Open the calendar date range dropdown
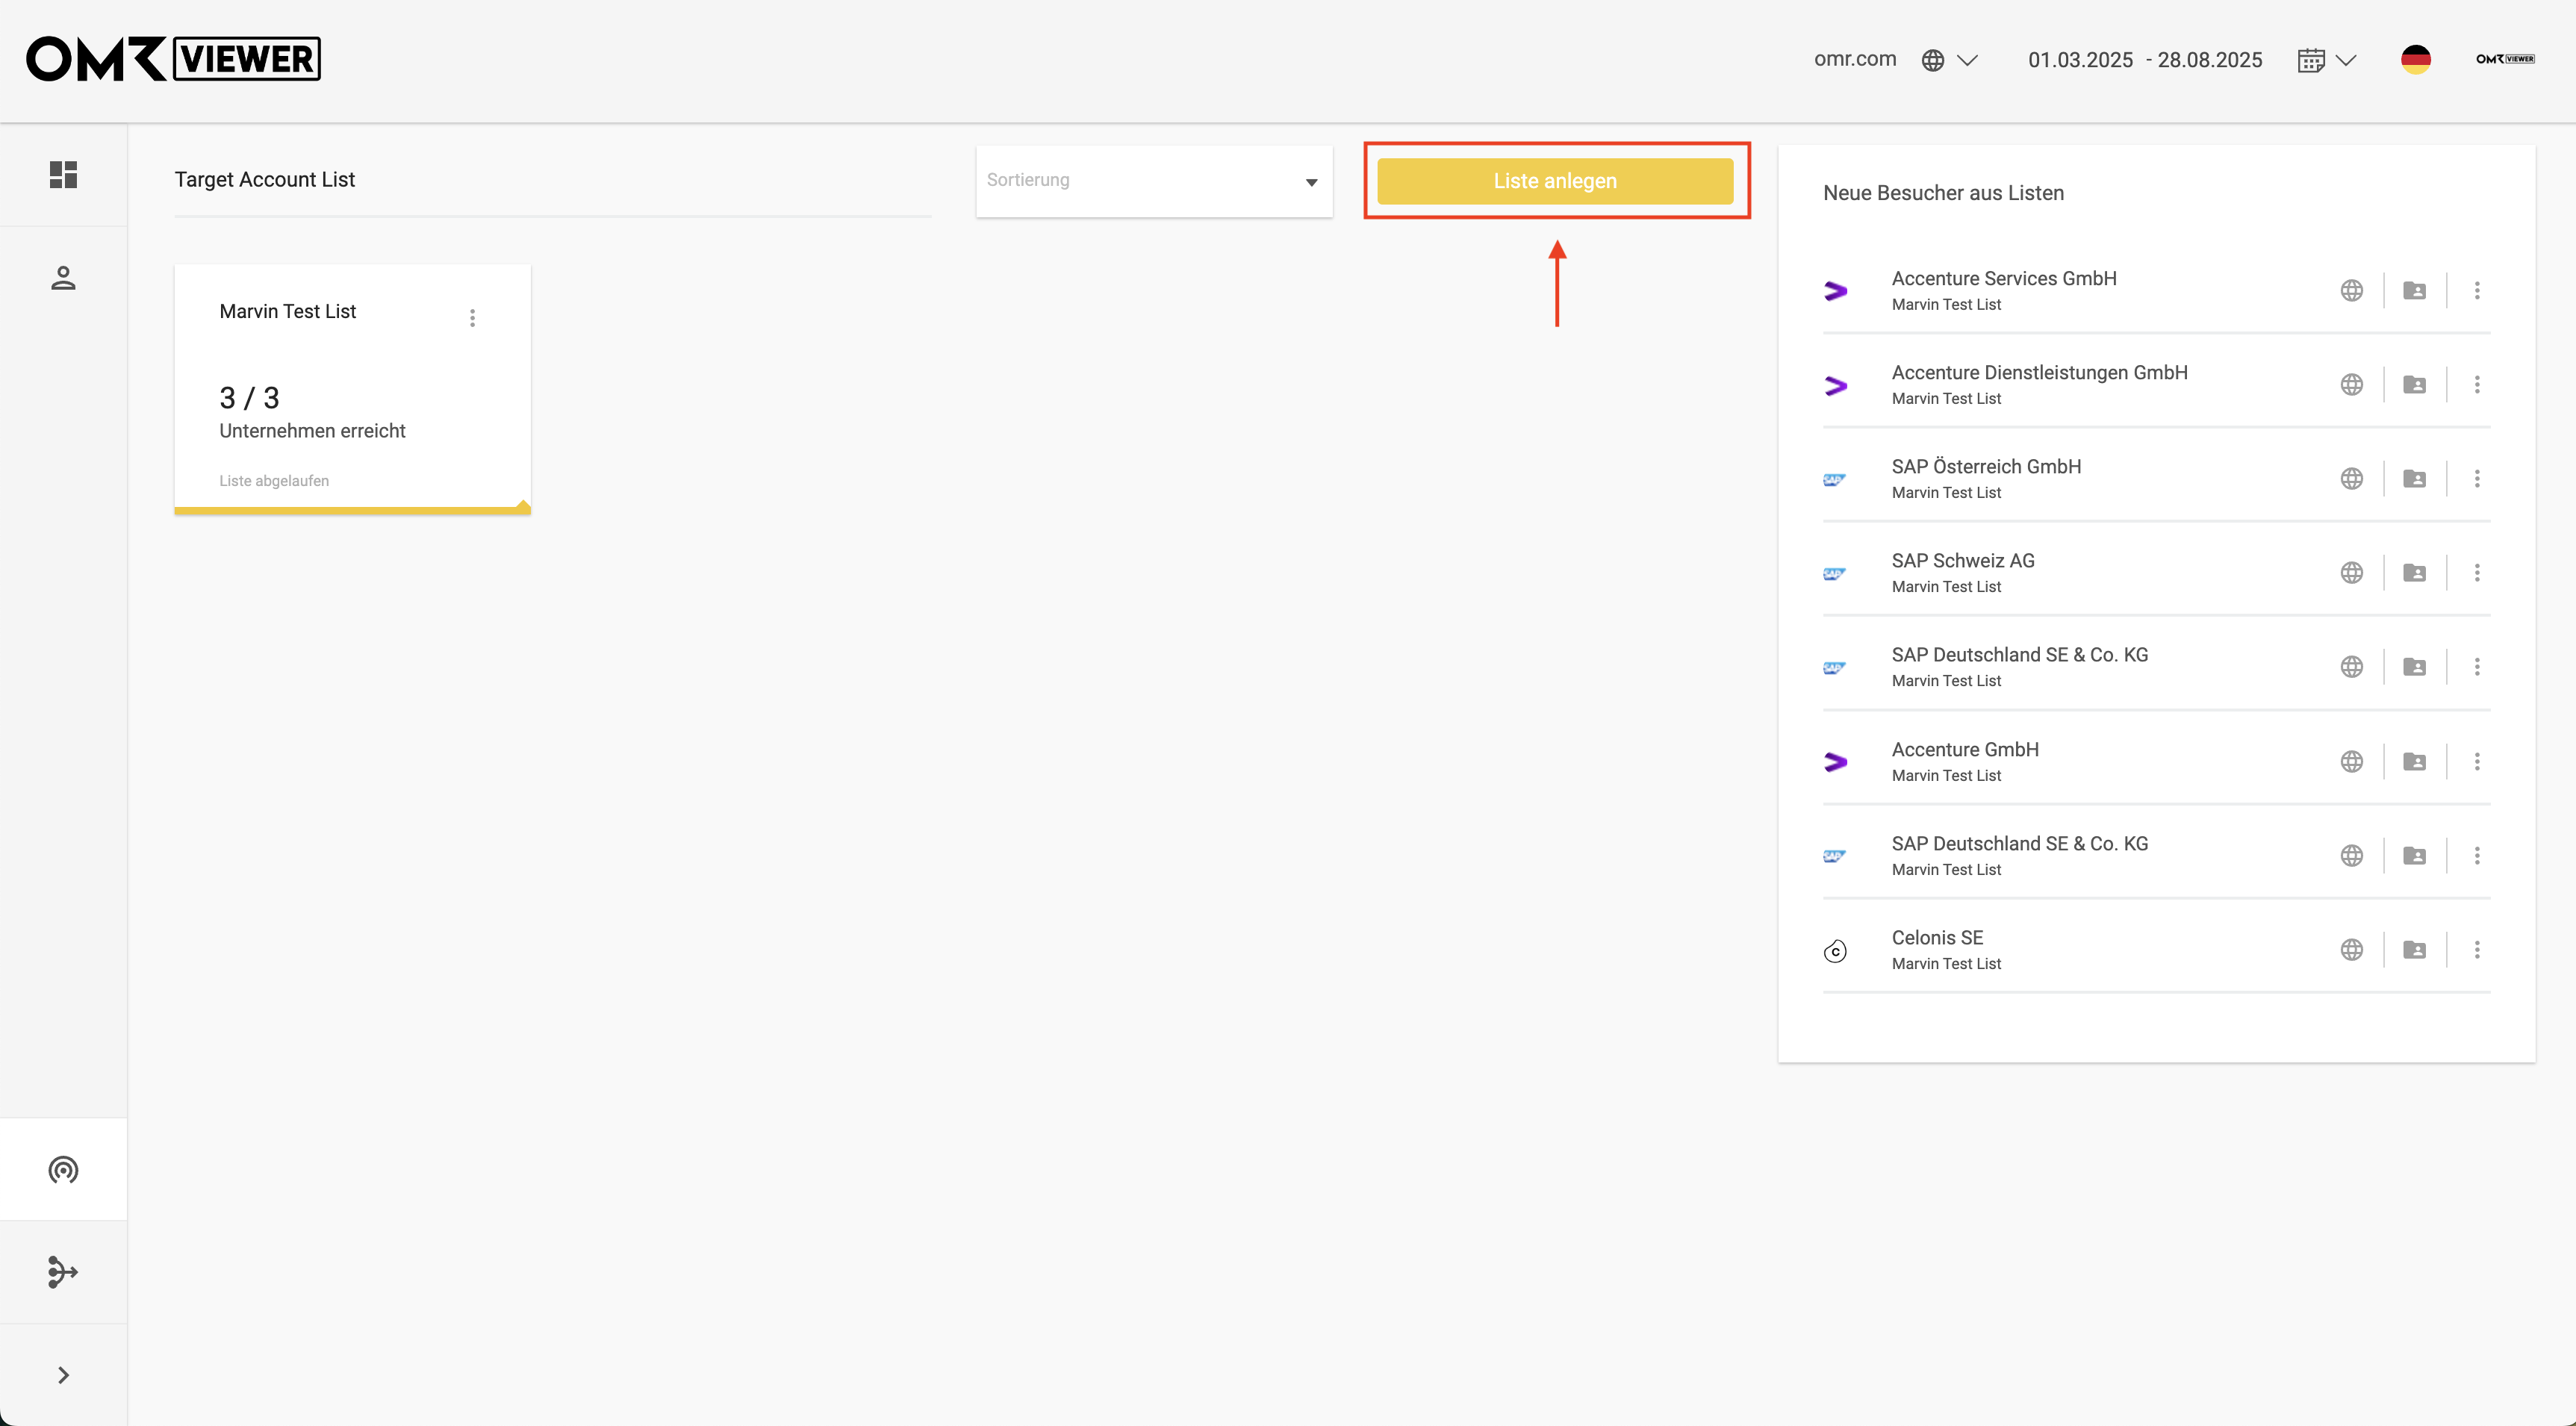Viewport: 2576px width, 1426px height. tap(2326, 60)
